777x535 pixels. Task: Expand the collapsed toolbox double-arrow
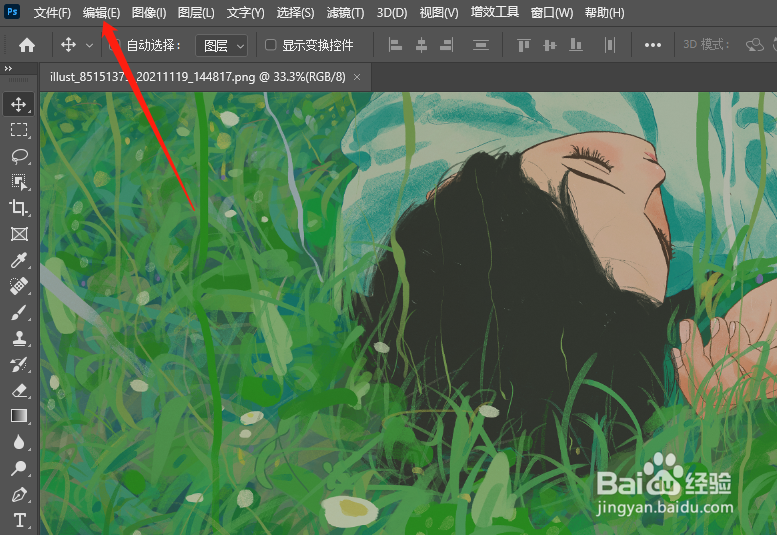(x=8, y=68)
